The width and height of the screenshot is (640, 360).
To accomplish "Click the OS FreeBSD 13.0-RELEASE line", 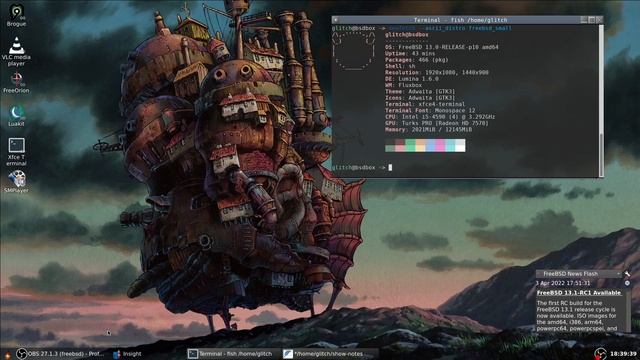I will click(442, 47).
